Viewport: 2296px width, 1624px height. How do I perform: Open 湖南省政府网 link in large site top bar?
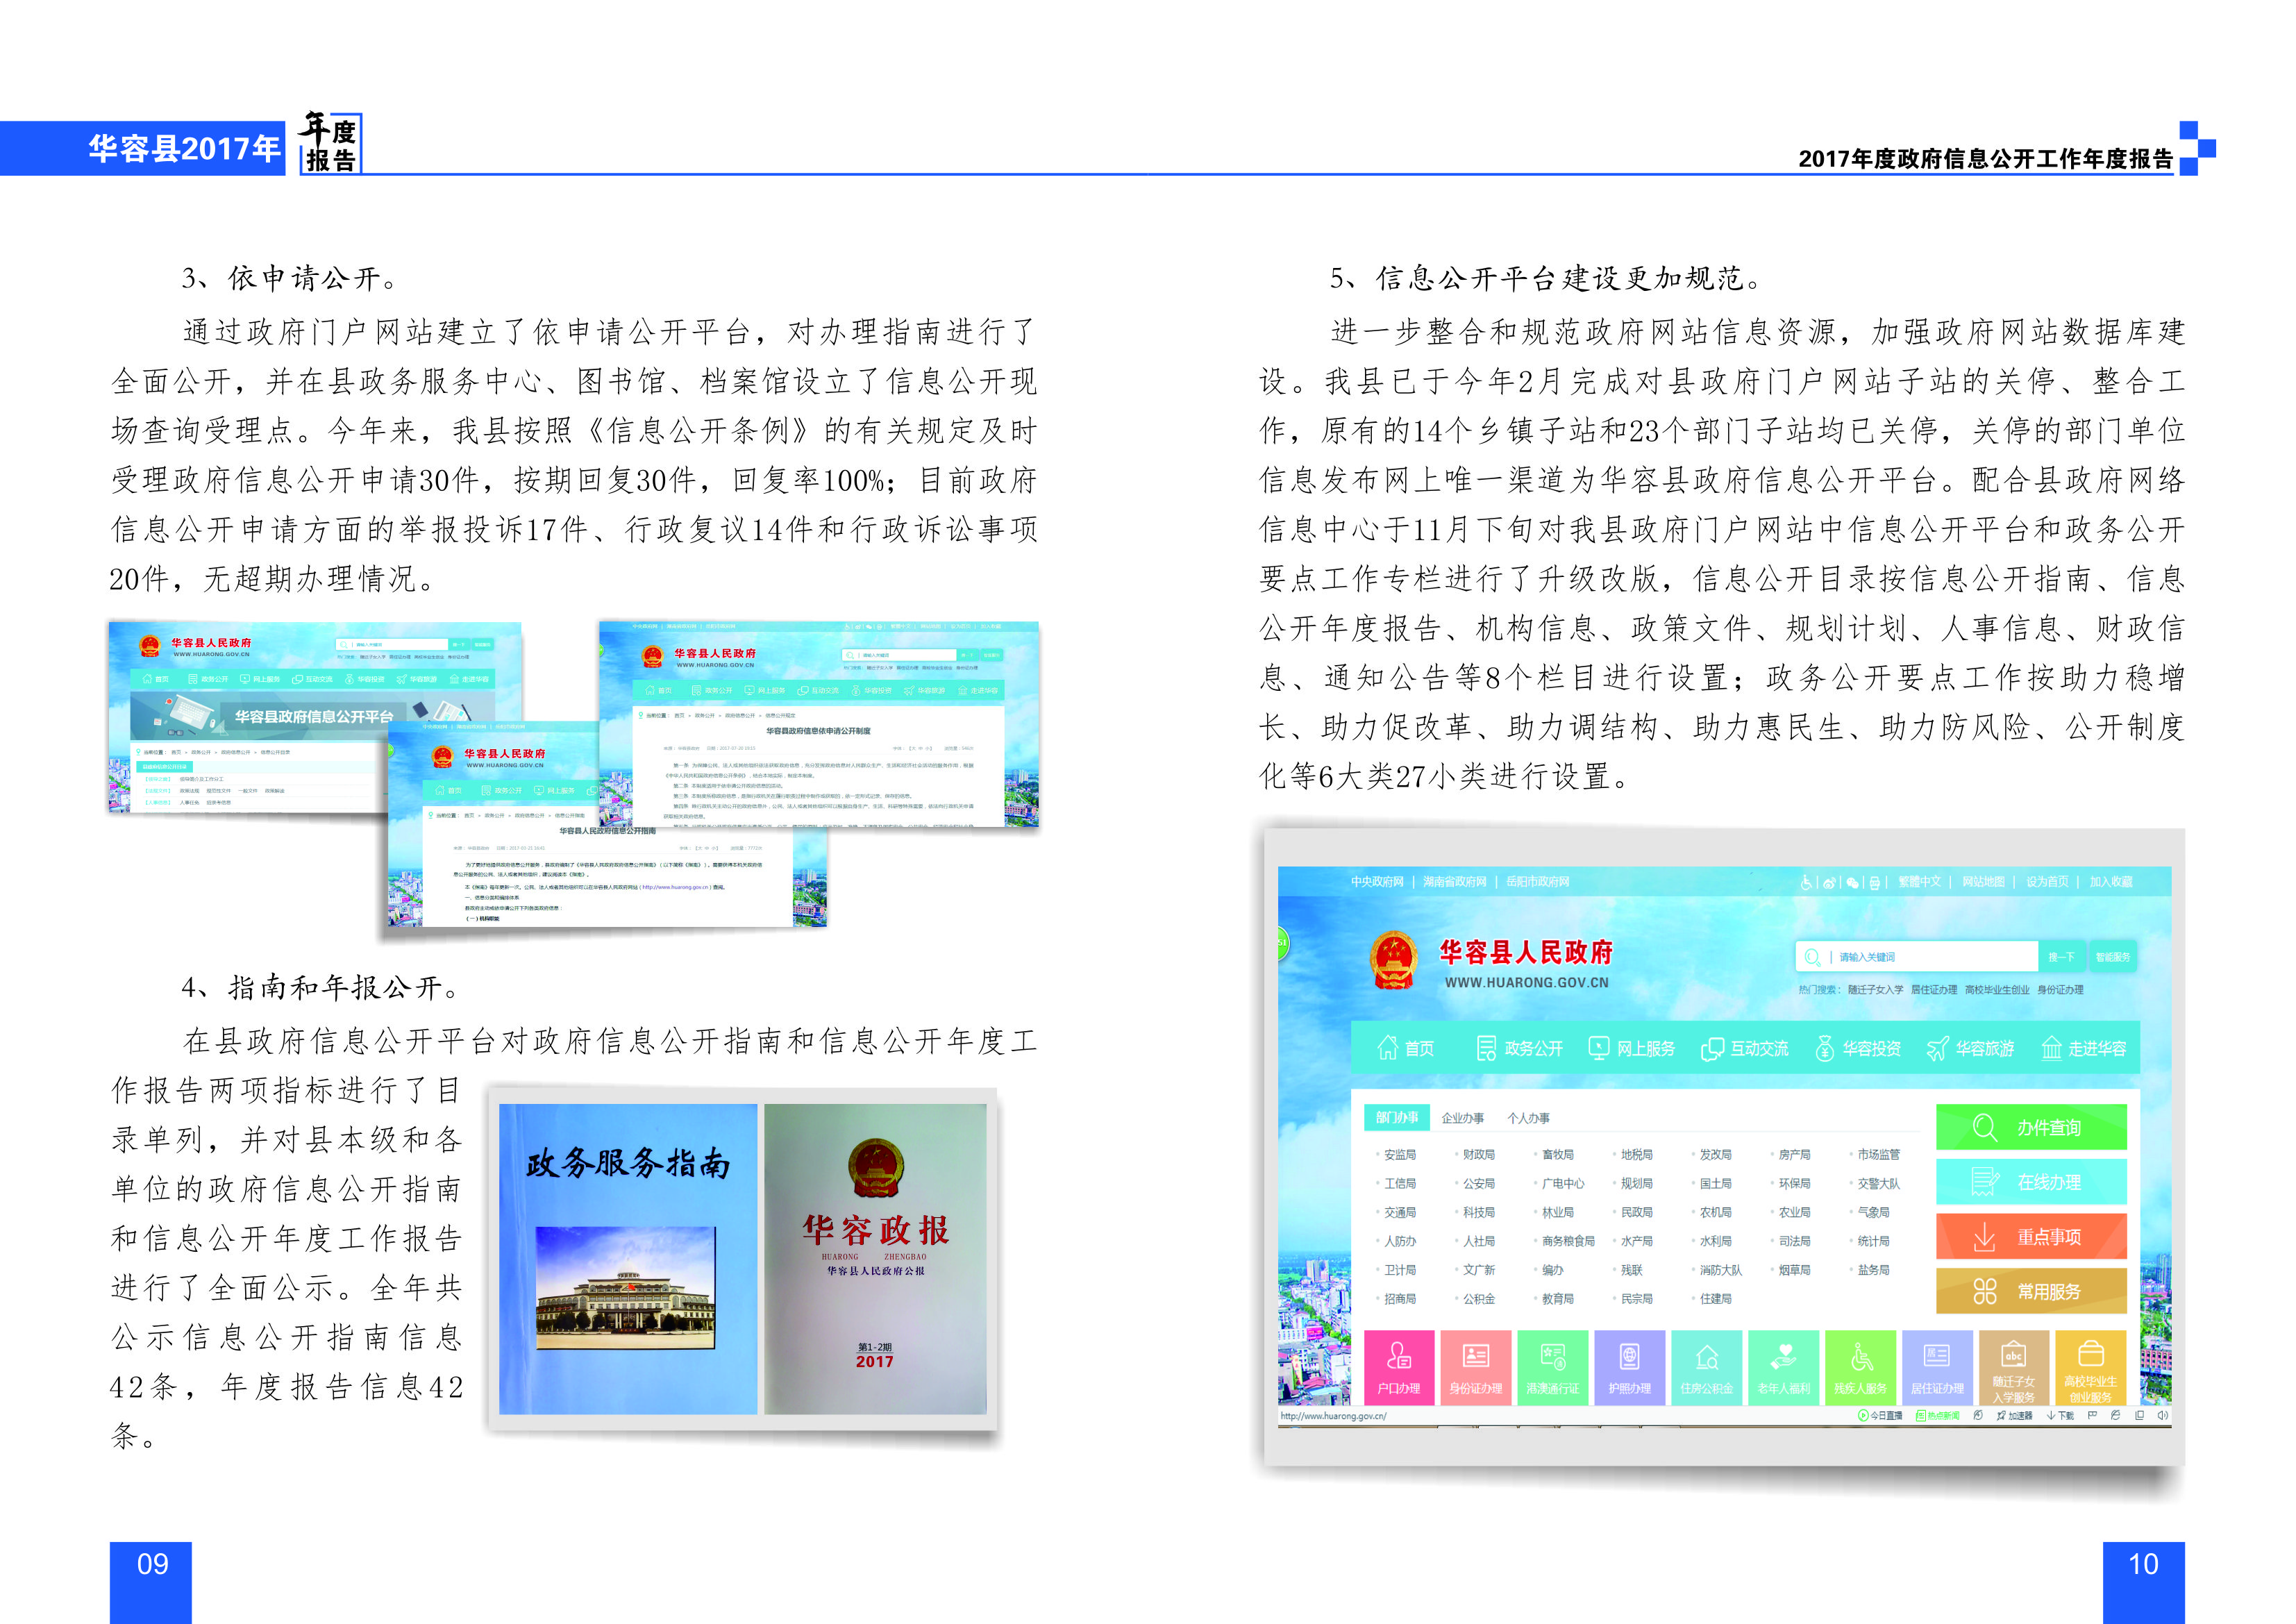(x=1455, y=882)
